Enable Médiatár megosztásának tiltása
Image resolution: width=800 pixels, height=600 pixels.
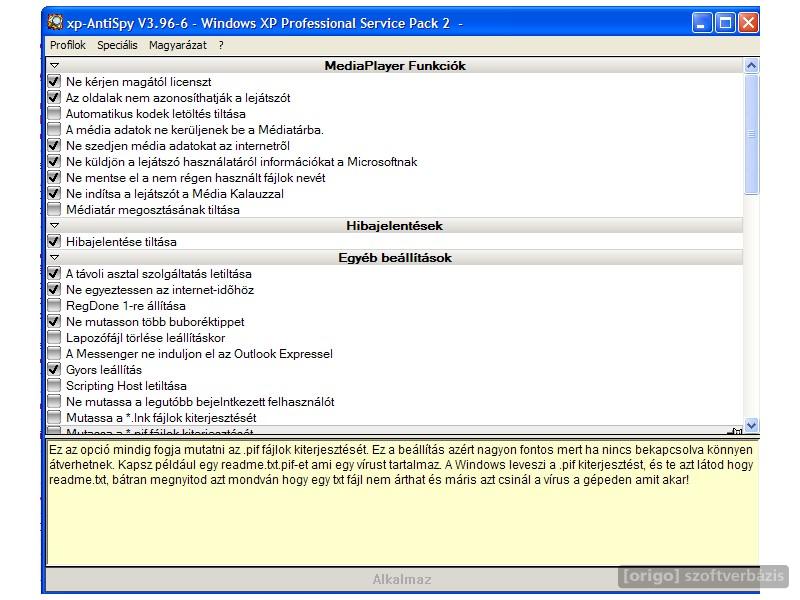click(x=54, y=209)
